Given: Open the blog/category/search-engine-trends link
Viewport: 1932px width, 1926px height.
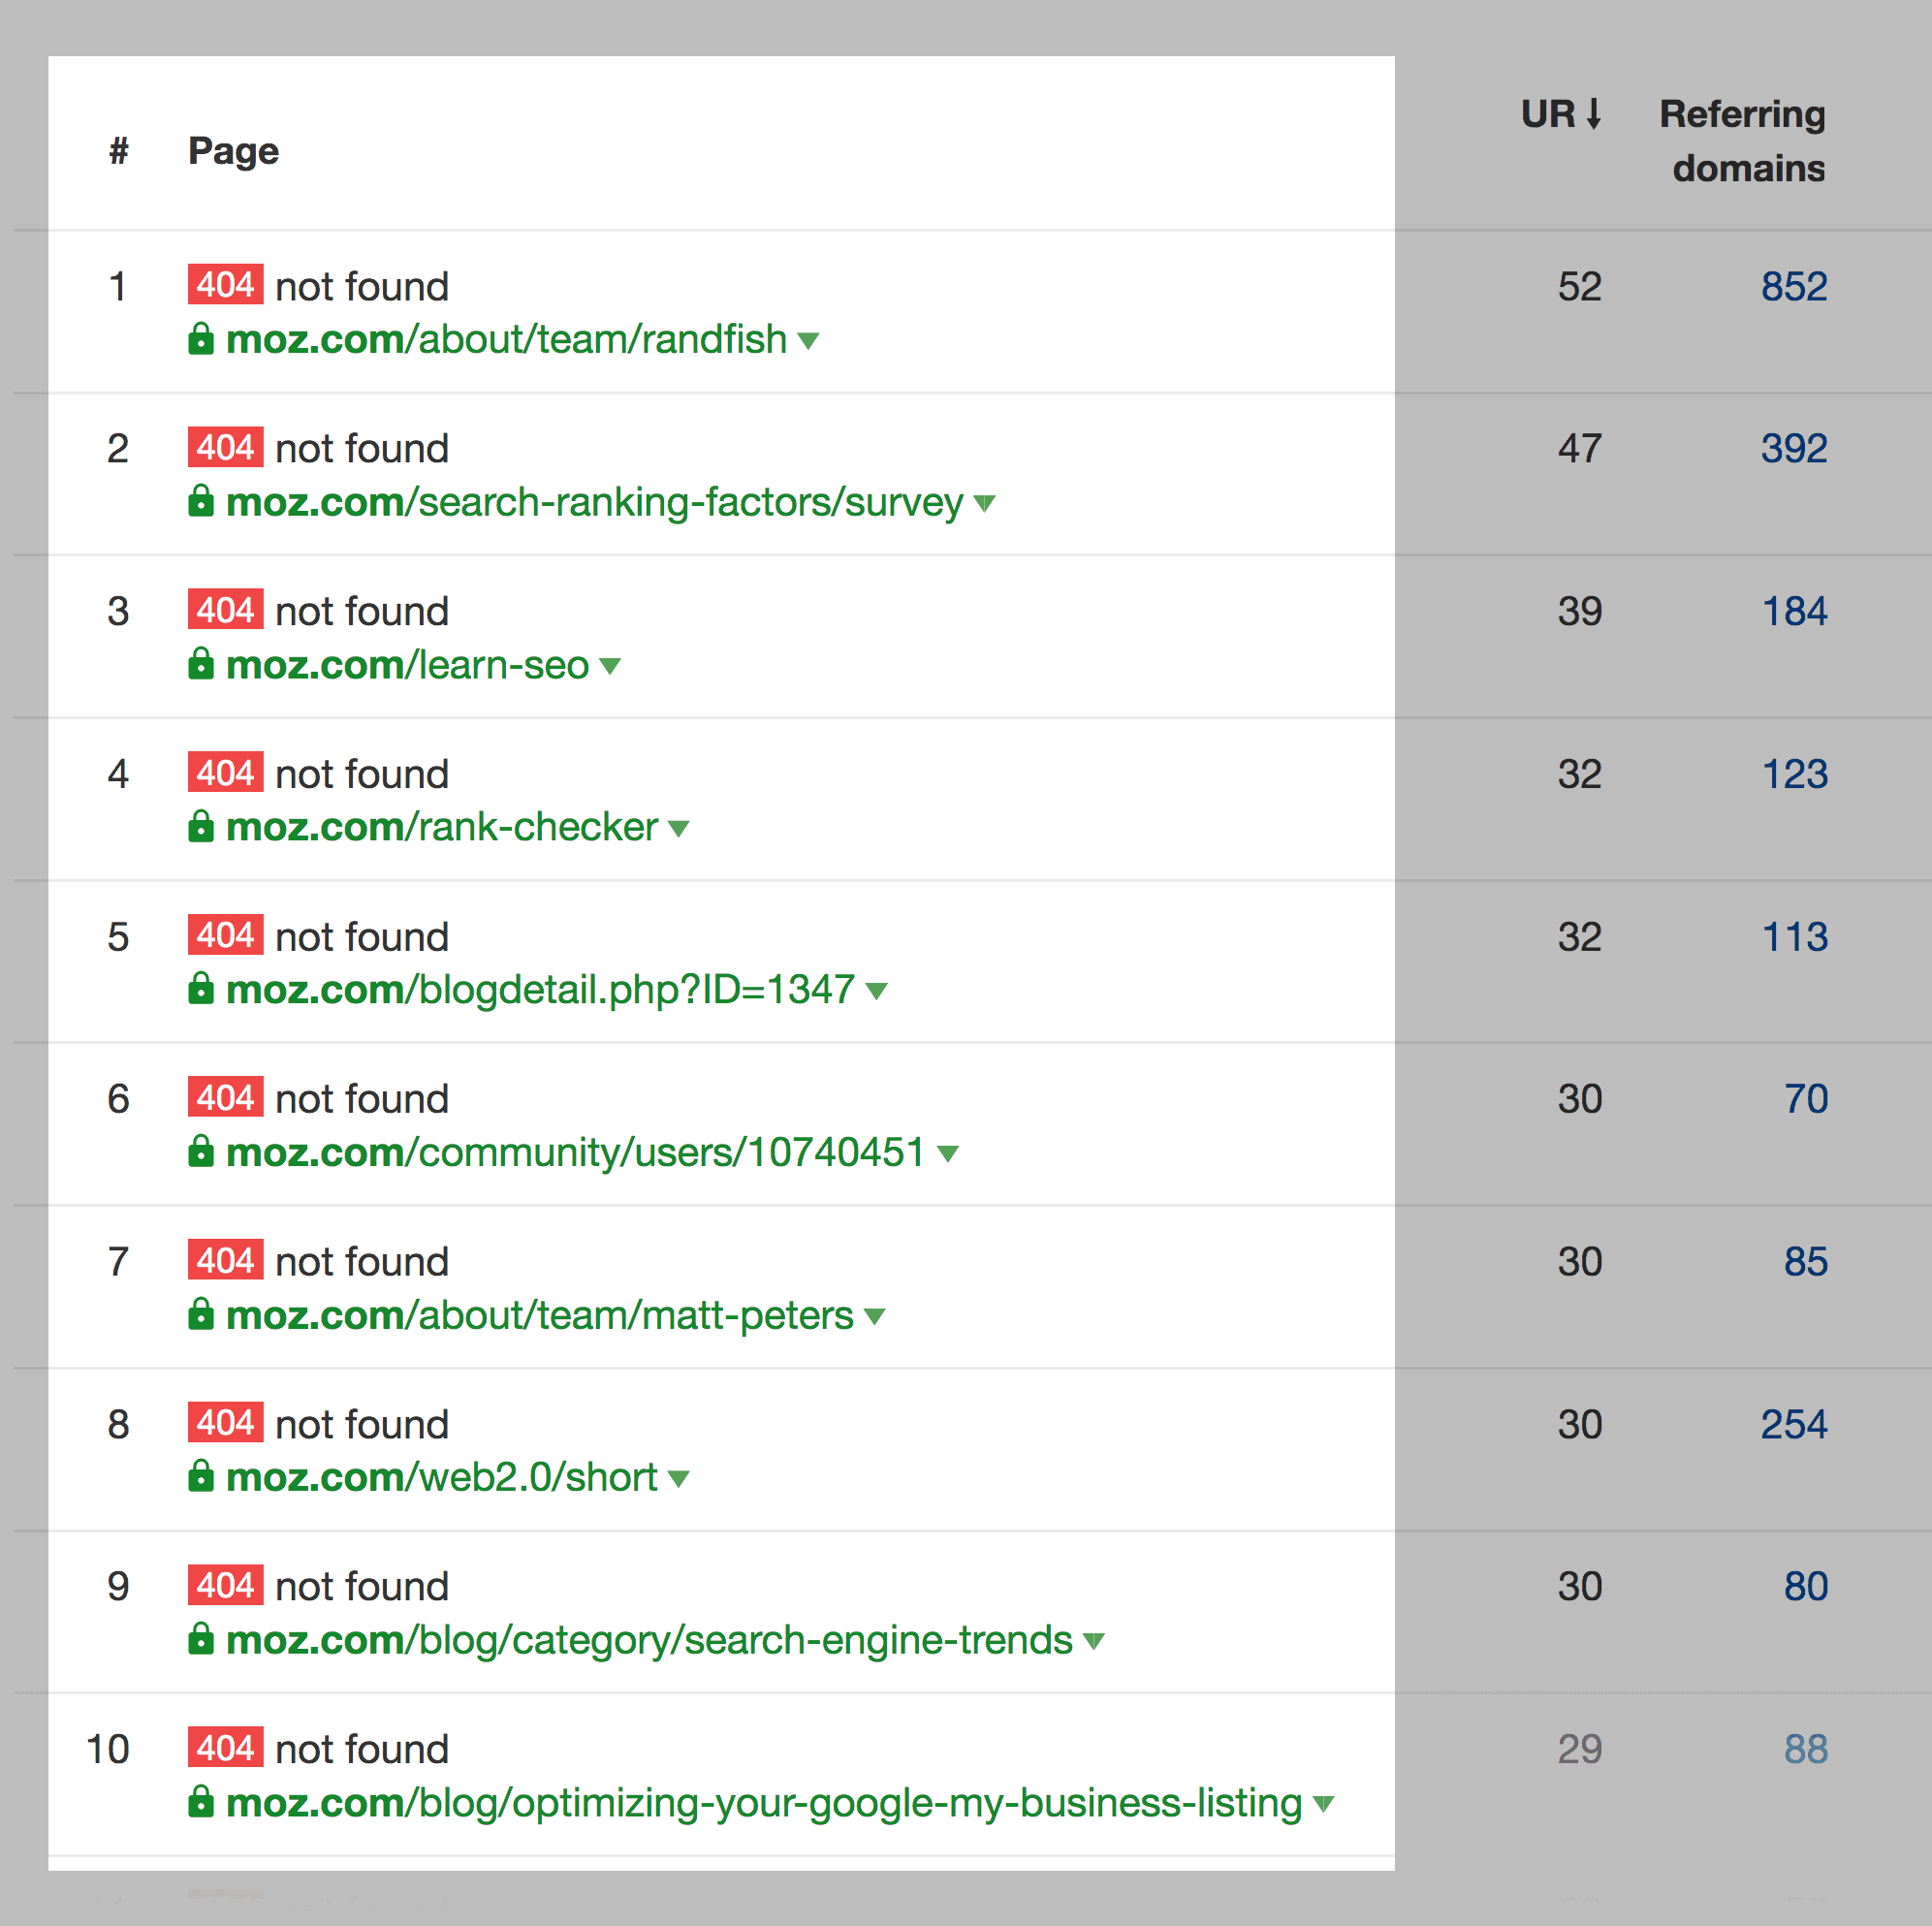Looking at the screenshot, I should click(x=649, y=1640).
